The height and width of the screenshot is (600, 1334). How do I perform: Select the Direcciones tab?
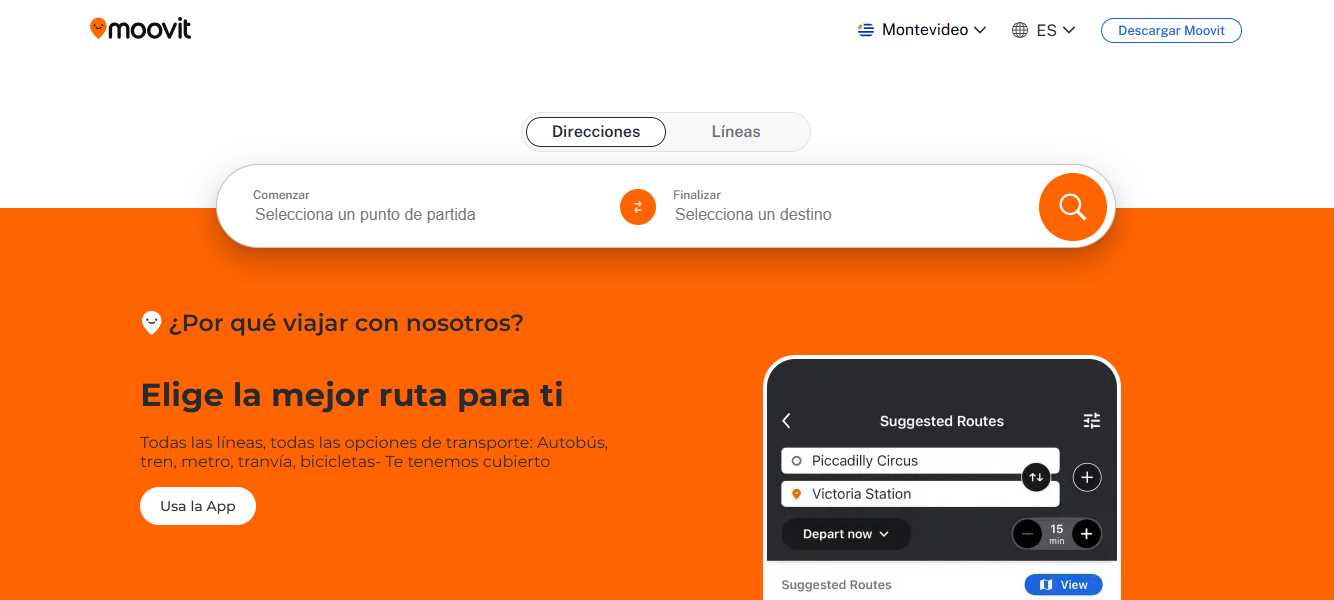pos(596,132)
